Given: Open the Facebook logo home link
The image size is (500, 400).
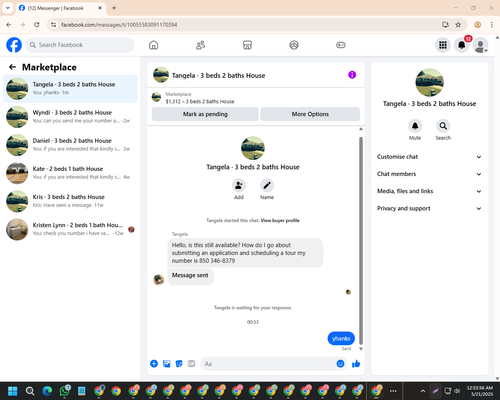Looking at the screenshot, I should pos(14,45).
